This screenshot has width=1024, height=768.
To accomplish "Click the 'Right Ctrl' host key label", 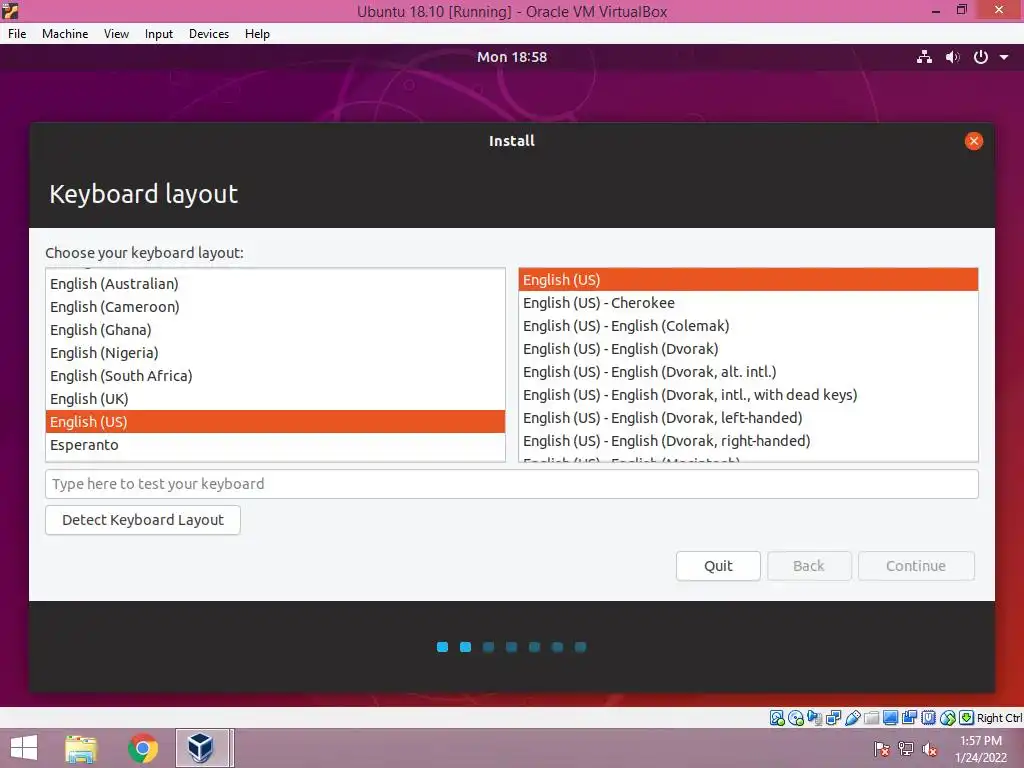I will (1000, 718).
